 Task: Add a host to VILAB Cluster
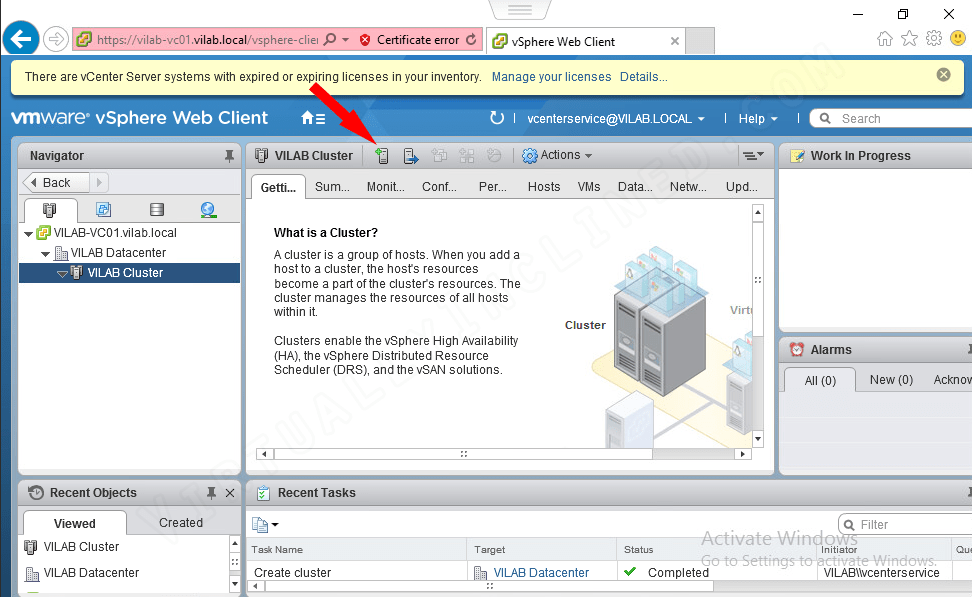[383, 155]
